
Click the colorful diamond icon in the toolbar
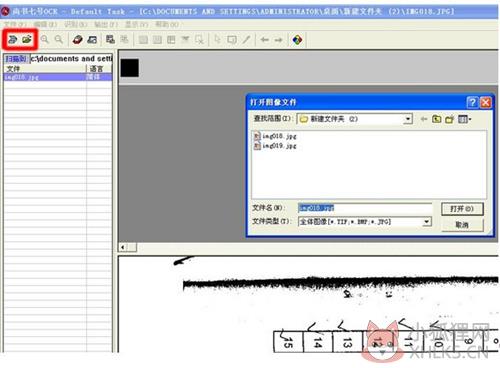(x=297, y=40)
